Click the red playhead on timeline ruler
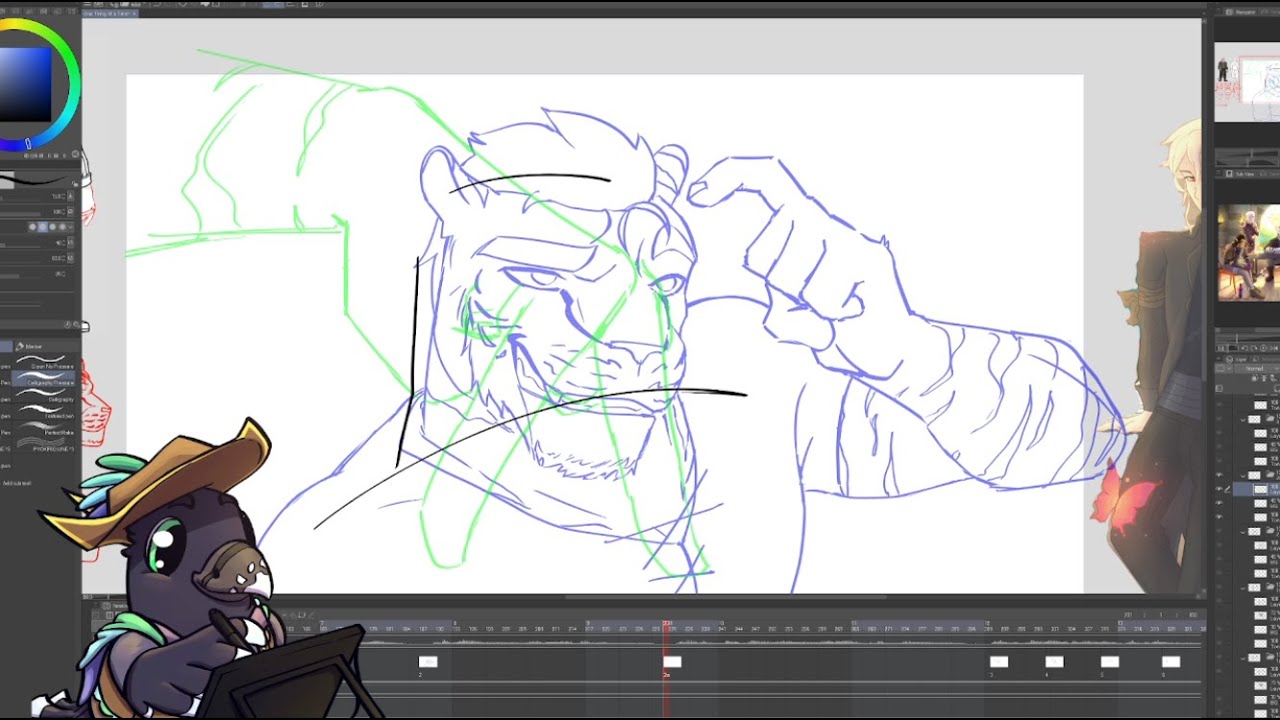1280x720 pixels. pyautogui.click(x=667, y=626)
